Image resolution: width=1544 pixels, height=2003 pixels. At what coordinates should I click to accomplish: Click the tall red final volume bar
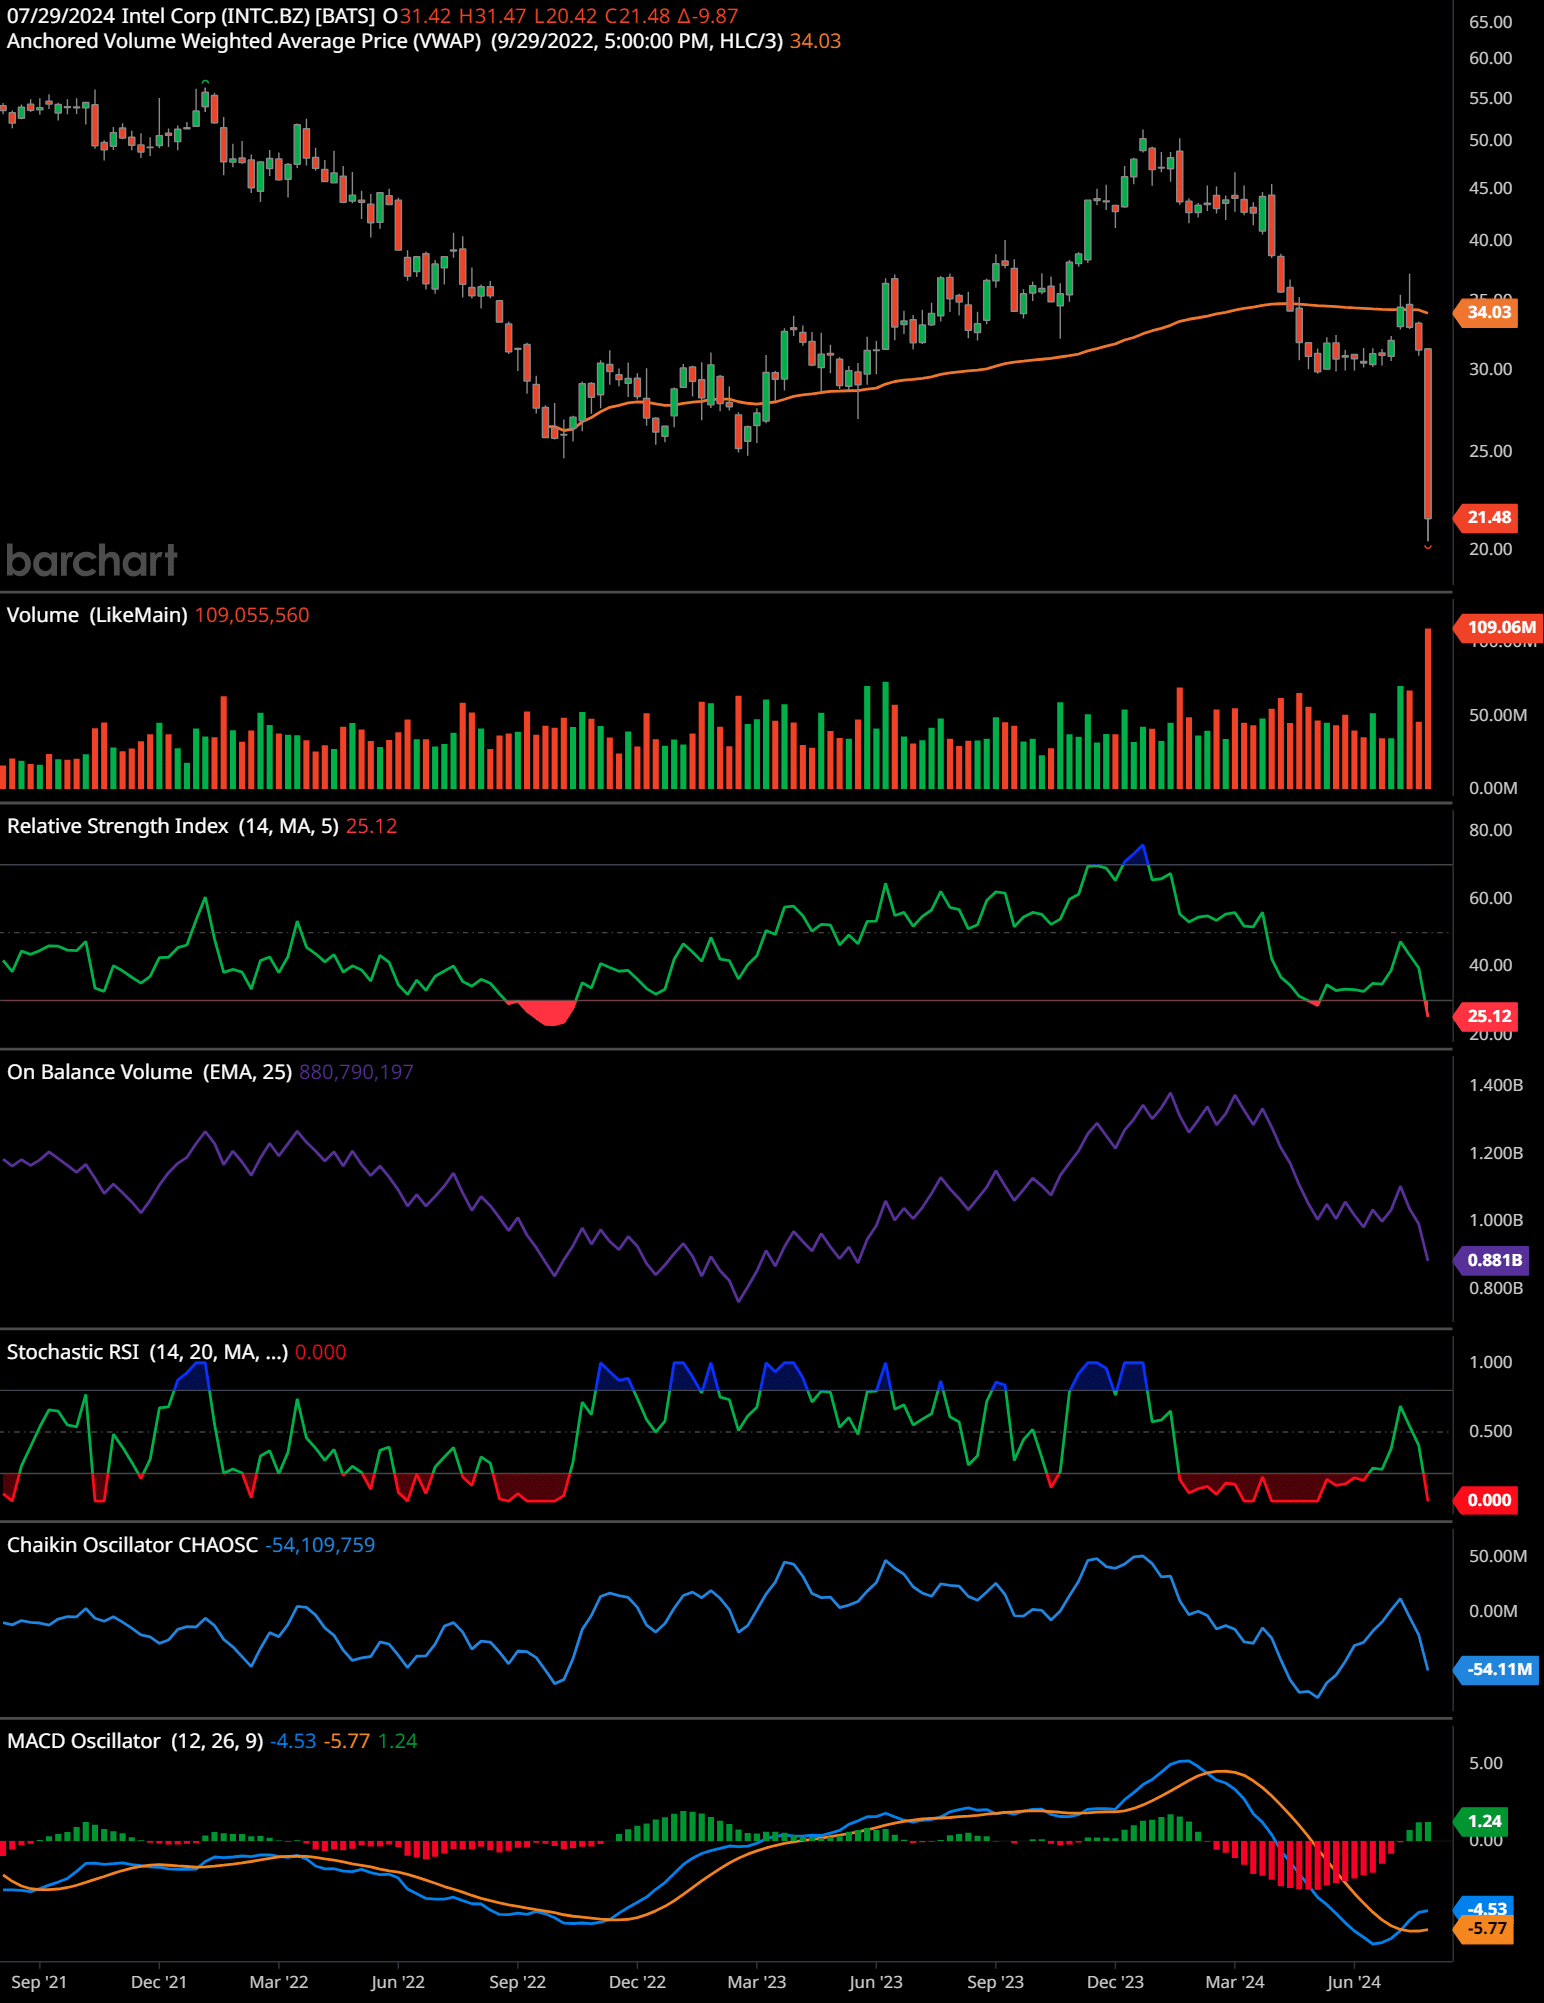coord(1428,709)
